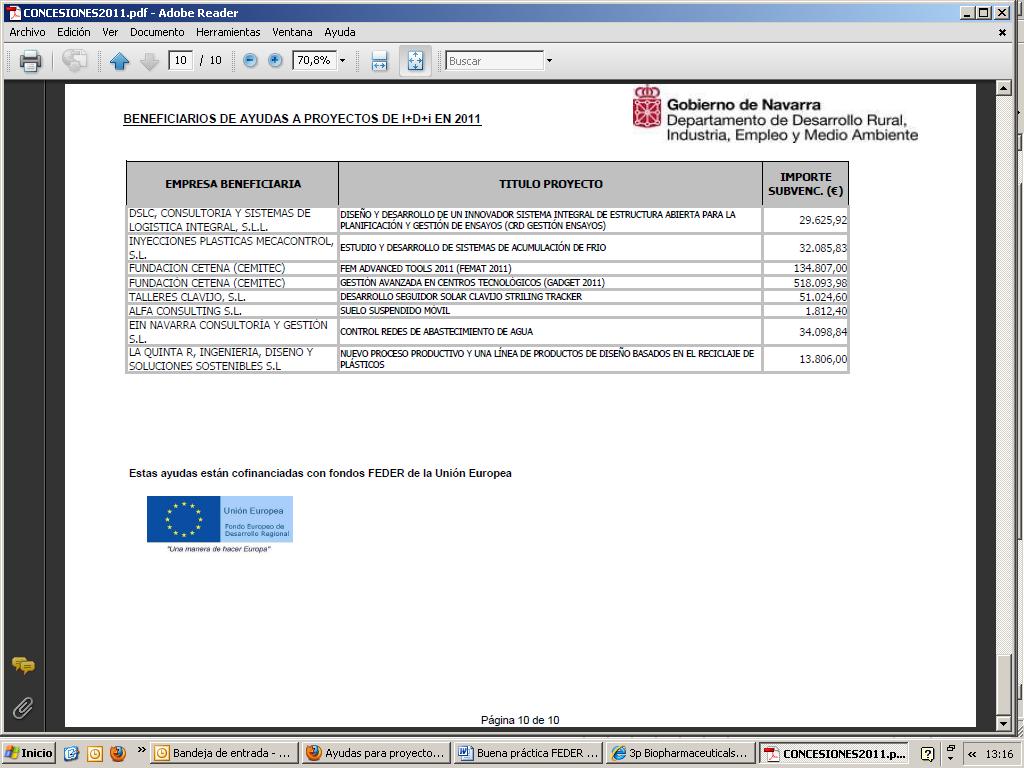Screen dimensions: 1024x768
Task: Open the Inicio start button
Action: tap(28, 753)
